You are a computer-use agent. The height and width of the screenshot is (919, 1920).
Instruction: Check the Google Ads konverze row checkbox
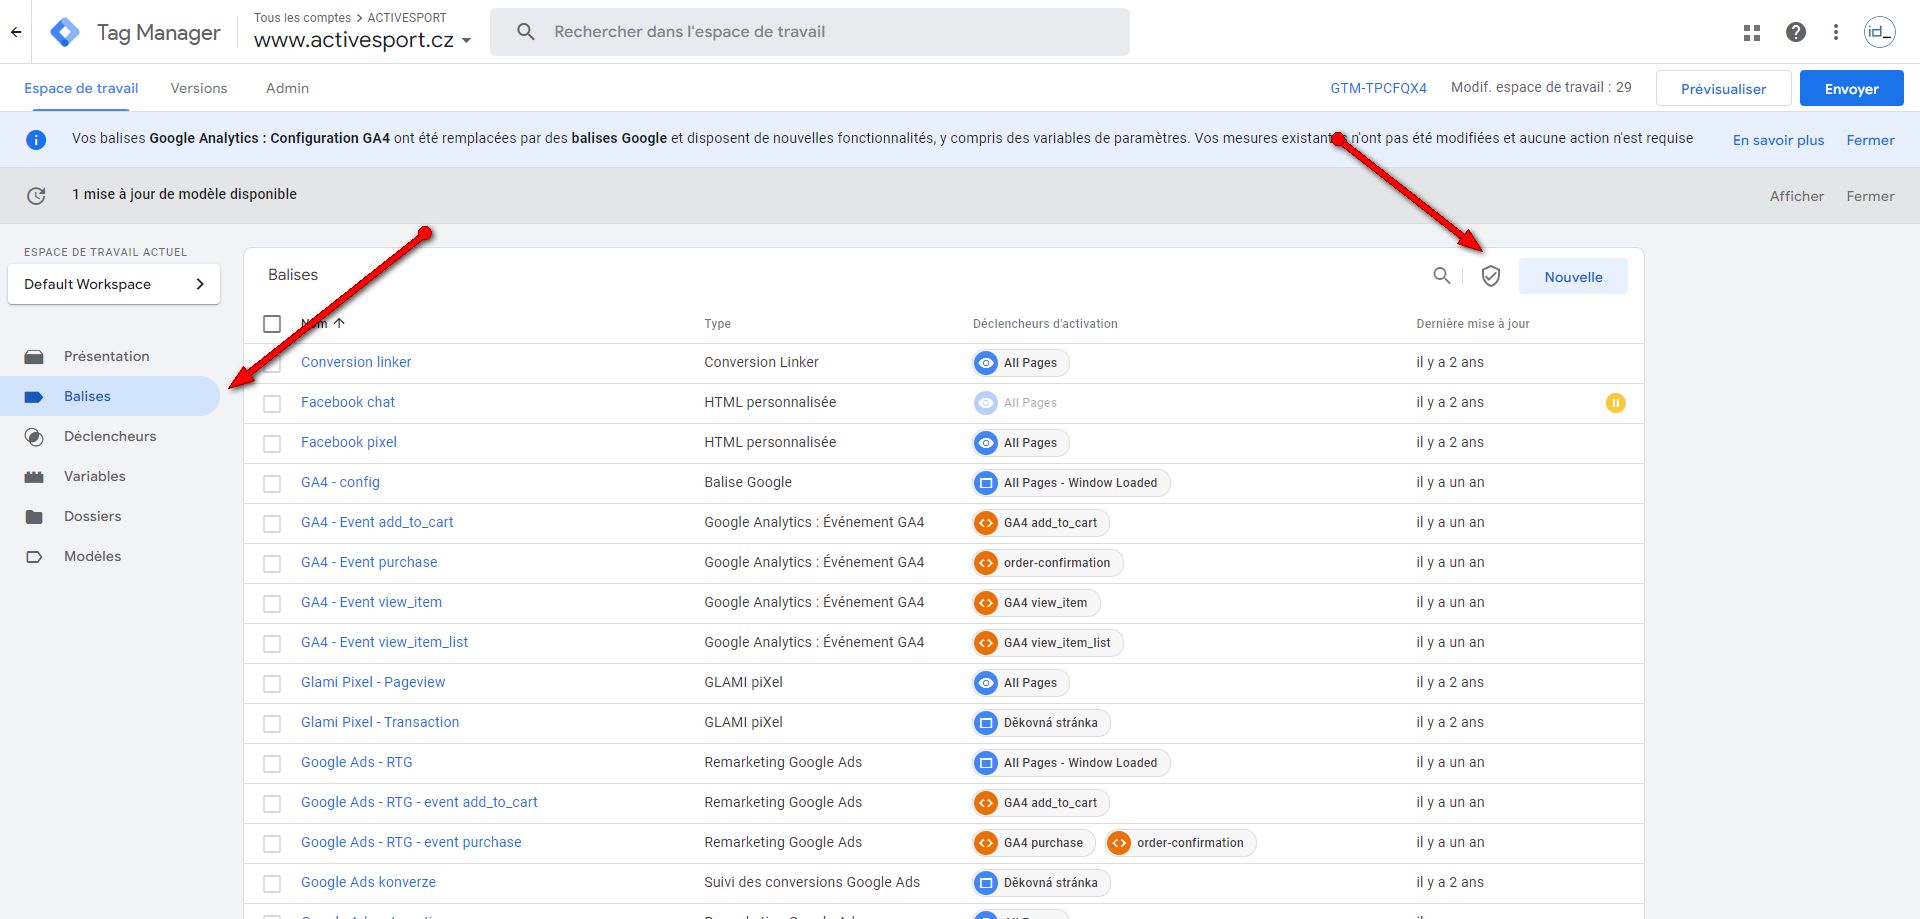pyautogui.click(x=272, y=884)
